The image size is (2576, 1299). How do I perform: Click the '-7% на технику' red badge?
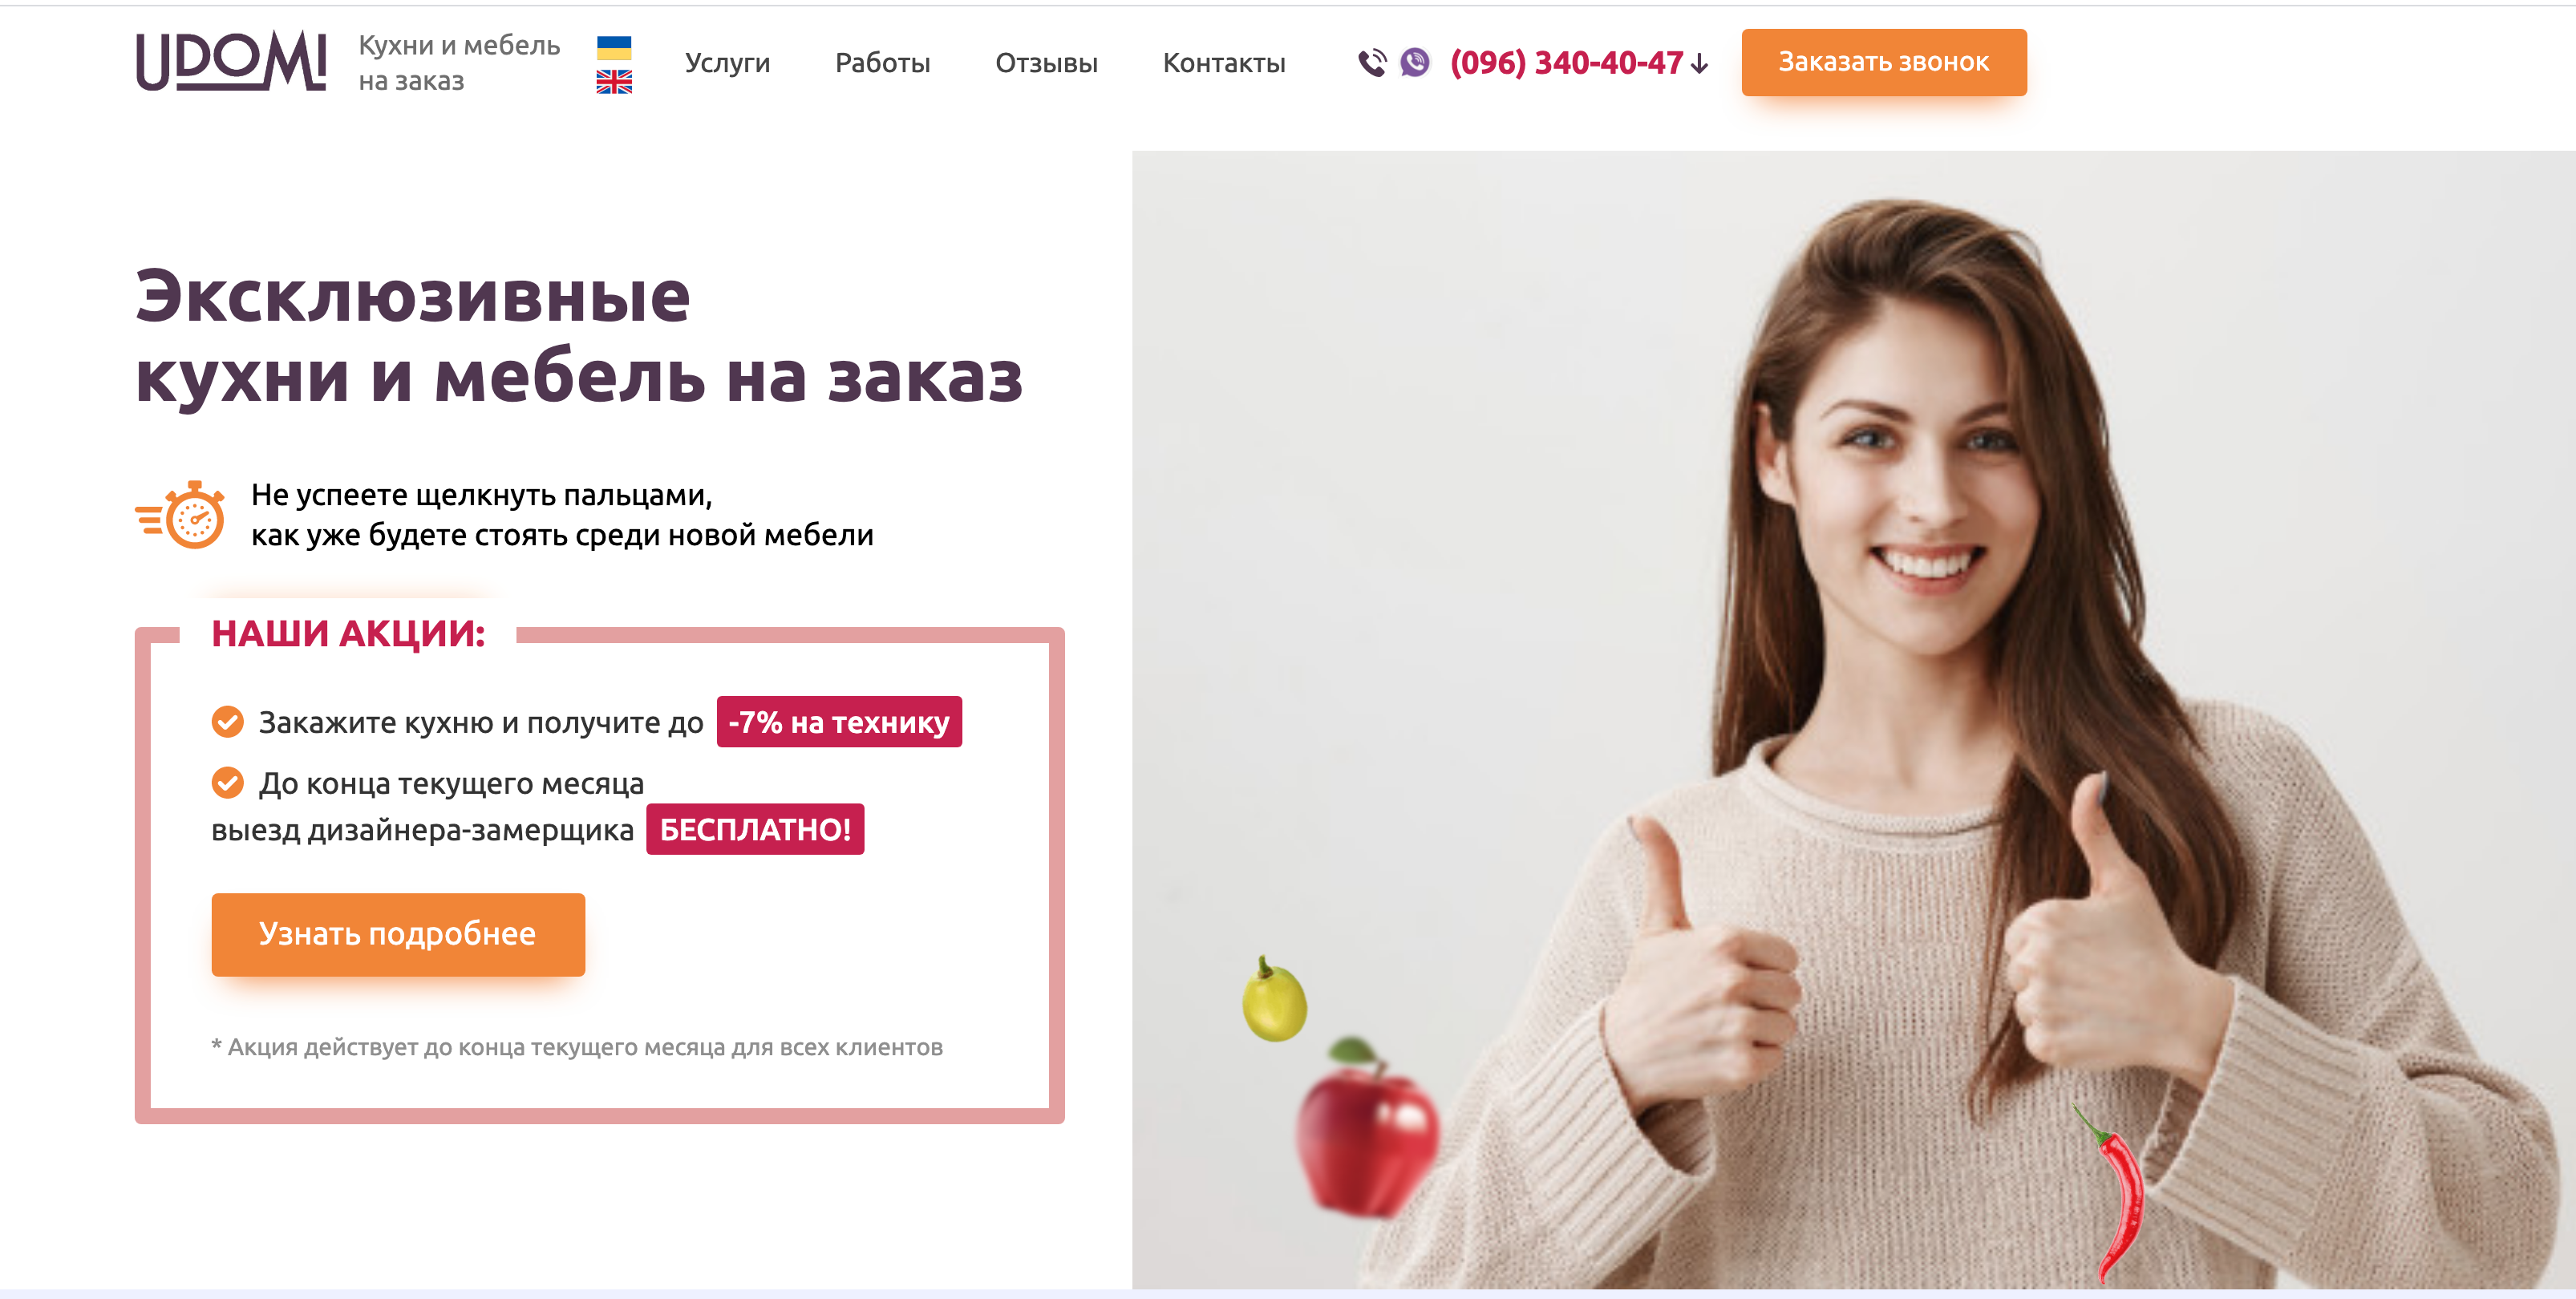[x=839, y=721]
